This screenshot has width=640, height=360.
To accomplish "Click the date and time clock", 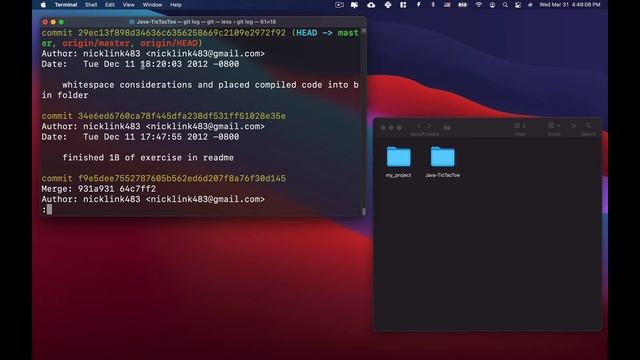I will tap(570, 5).
